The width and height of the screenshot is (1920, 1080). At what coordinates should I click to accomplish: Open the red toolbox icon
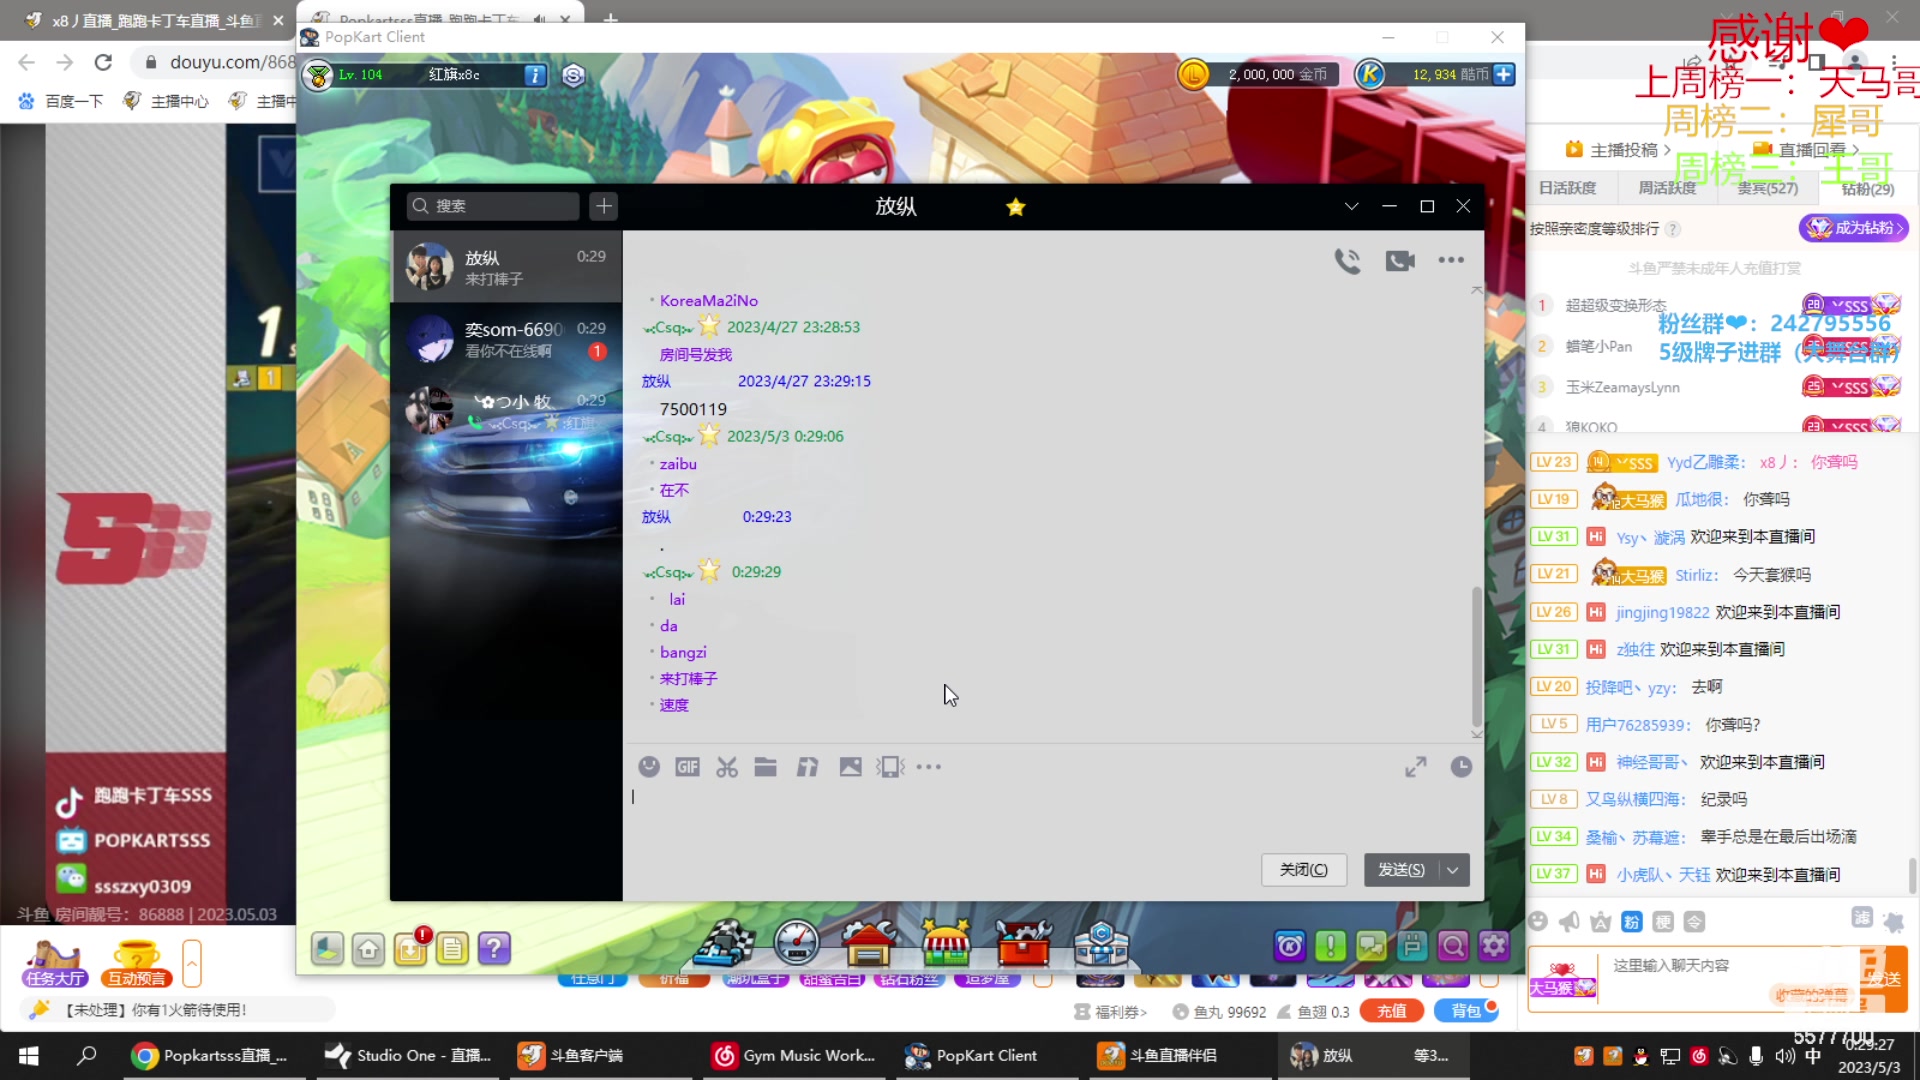pos(1023,943)
